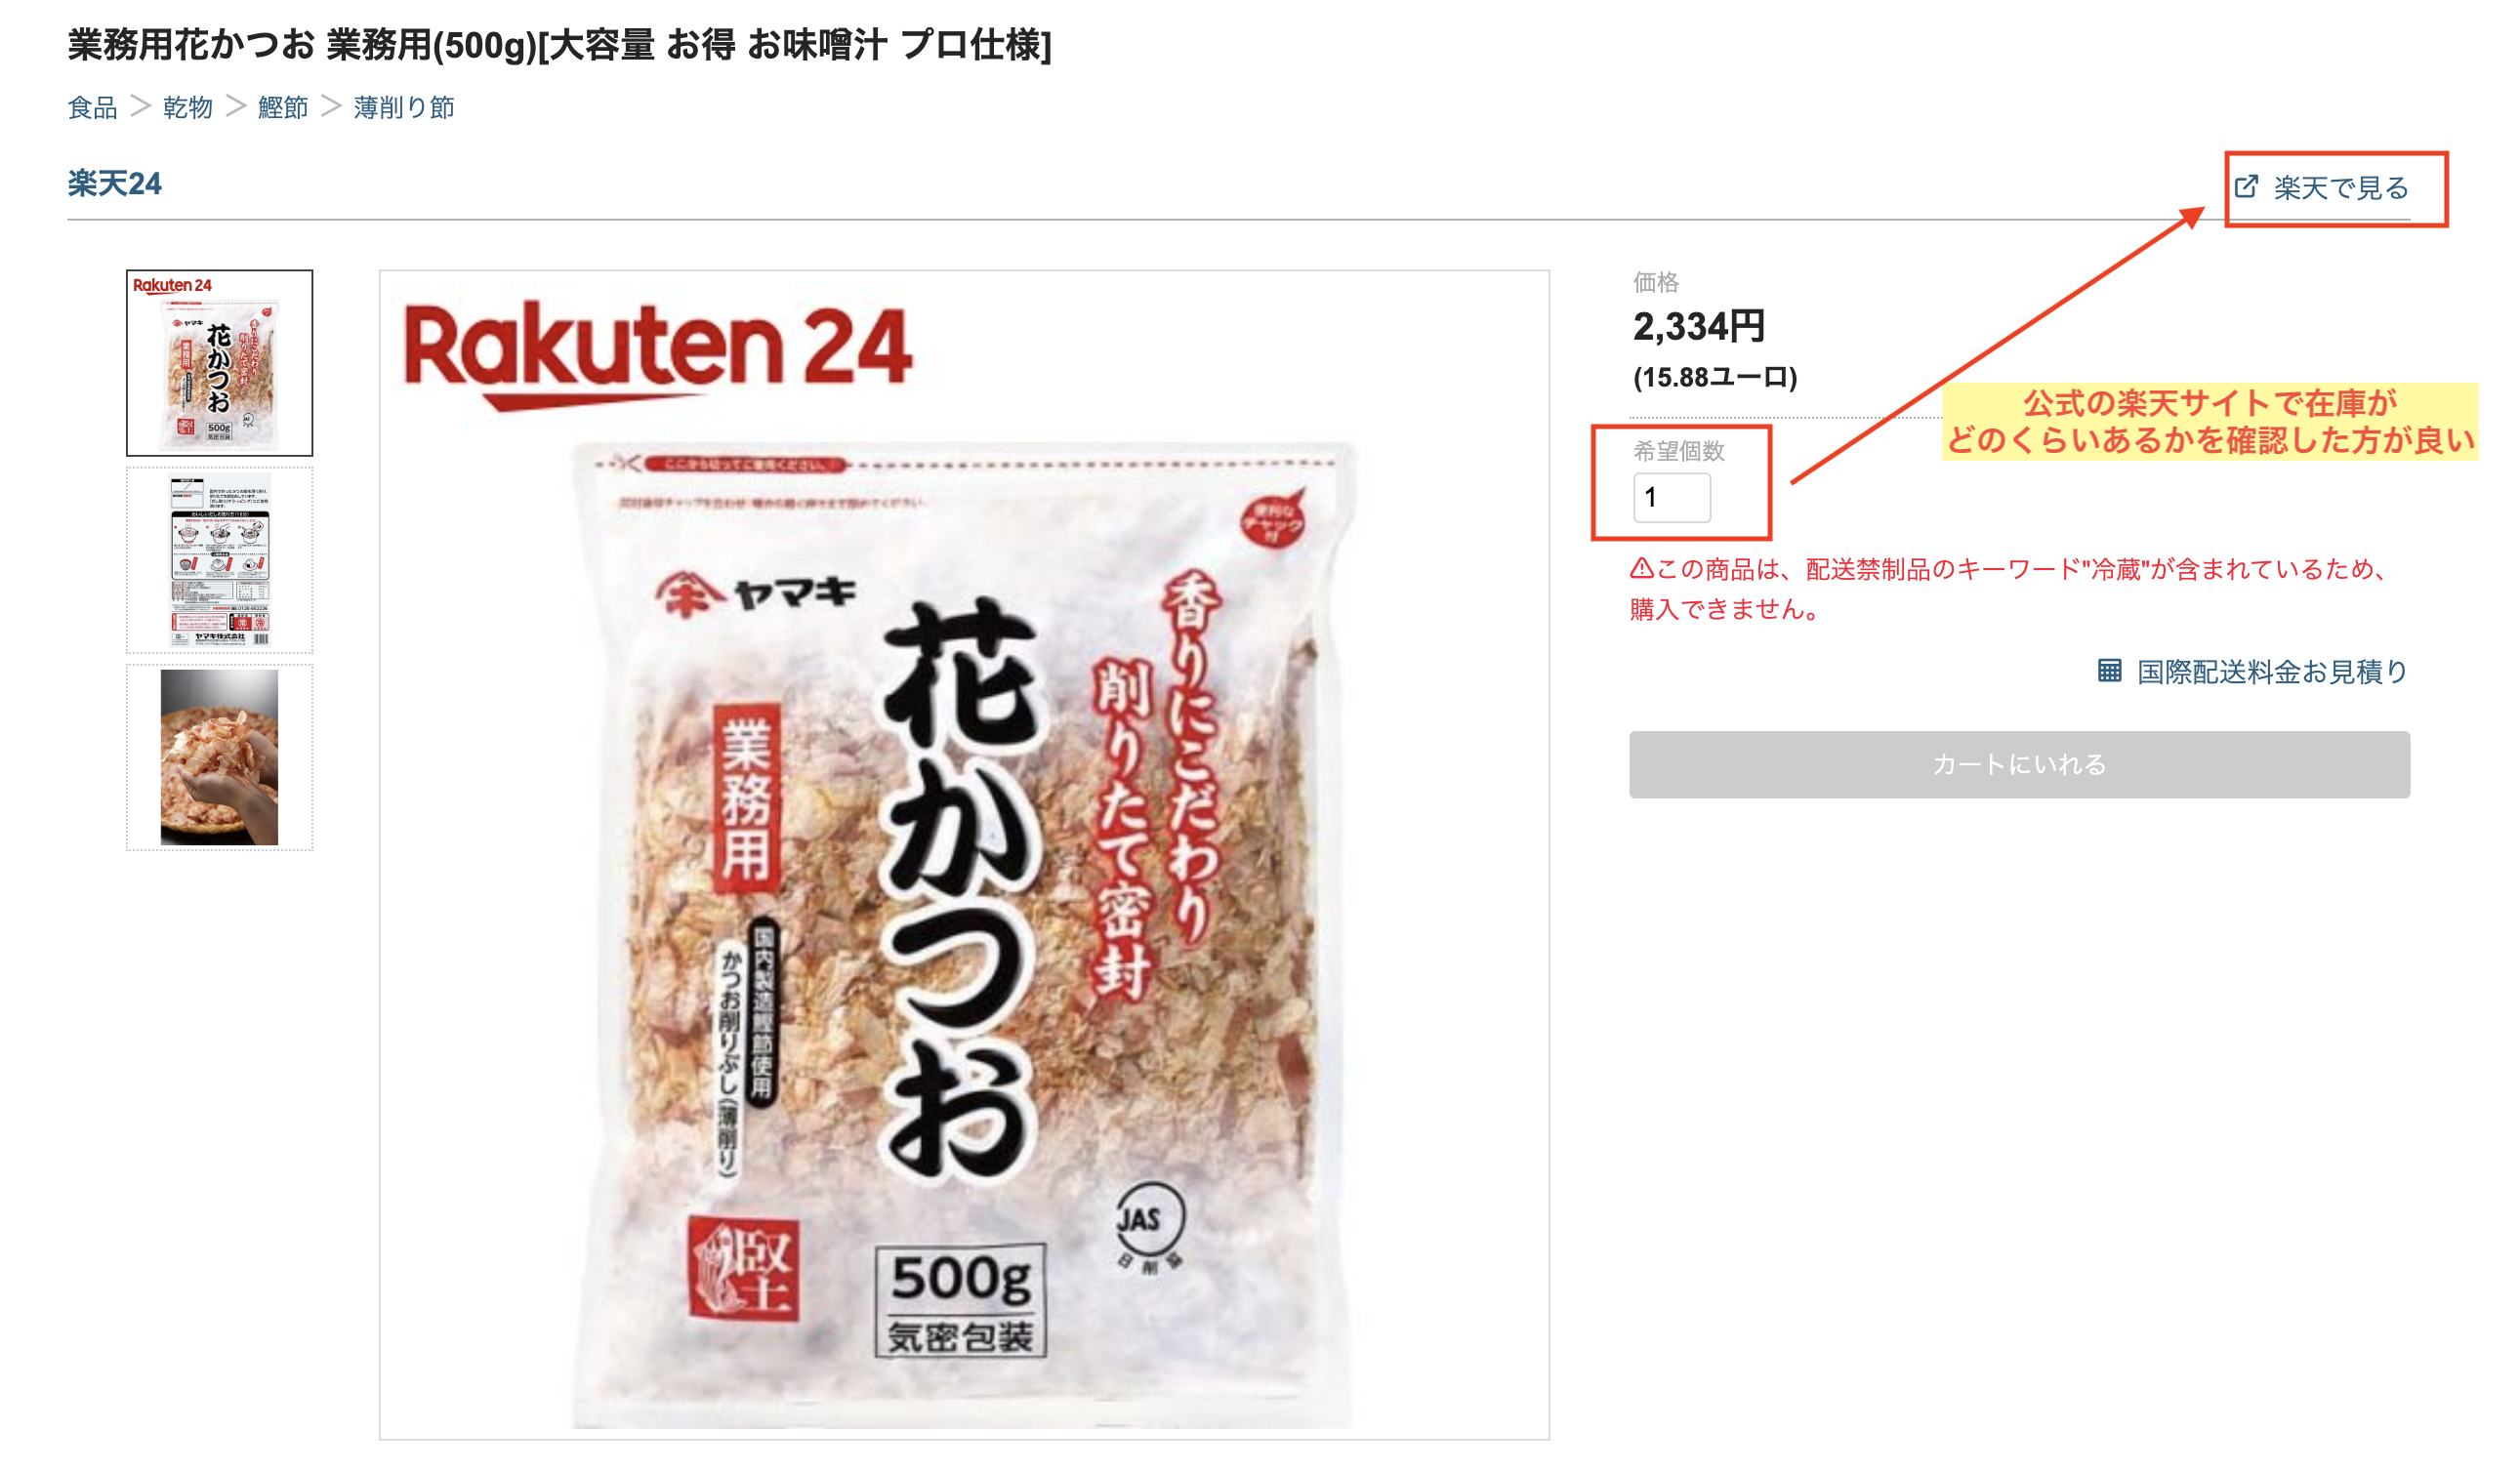Click the red warning triangle icon
This screenshot has width=2520, height=1472.
click(x=1641, y=568)
